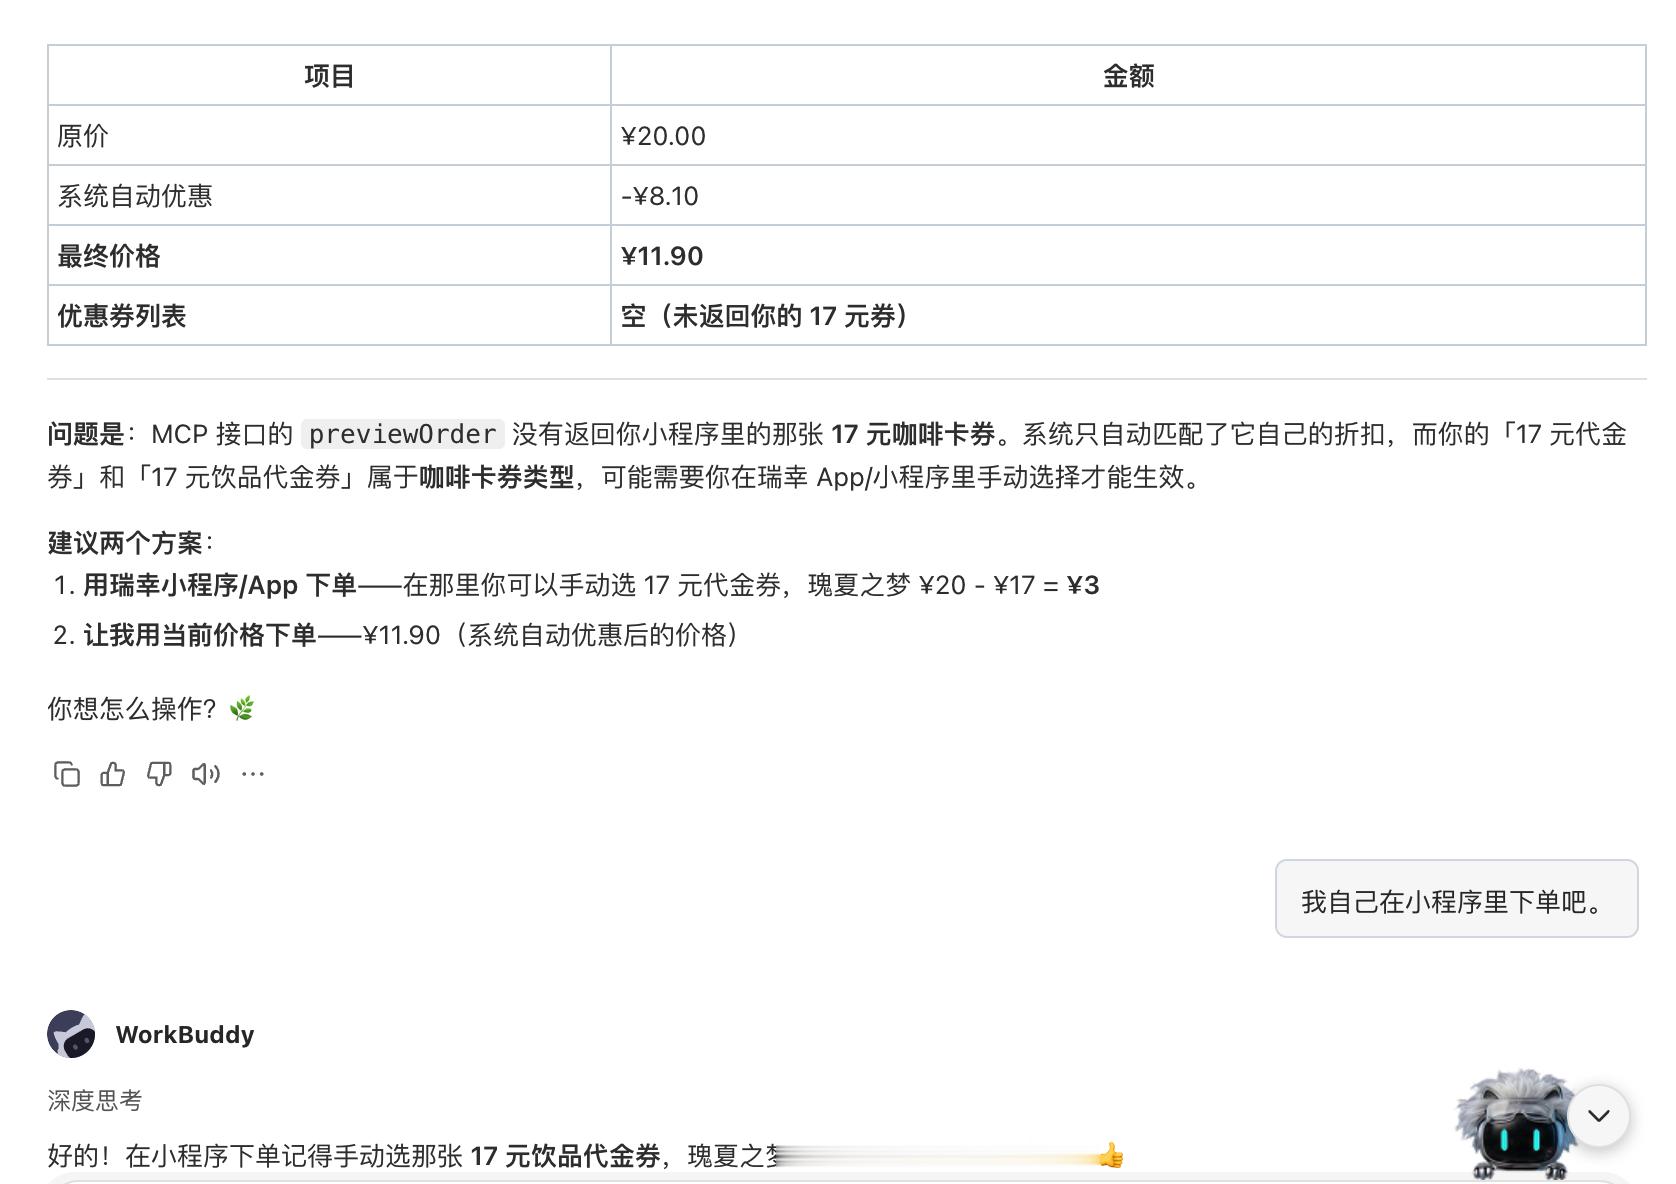Give thumbs down to the reply
The image size is (1676, 1184).
coord(159,774)
